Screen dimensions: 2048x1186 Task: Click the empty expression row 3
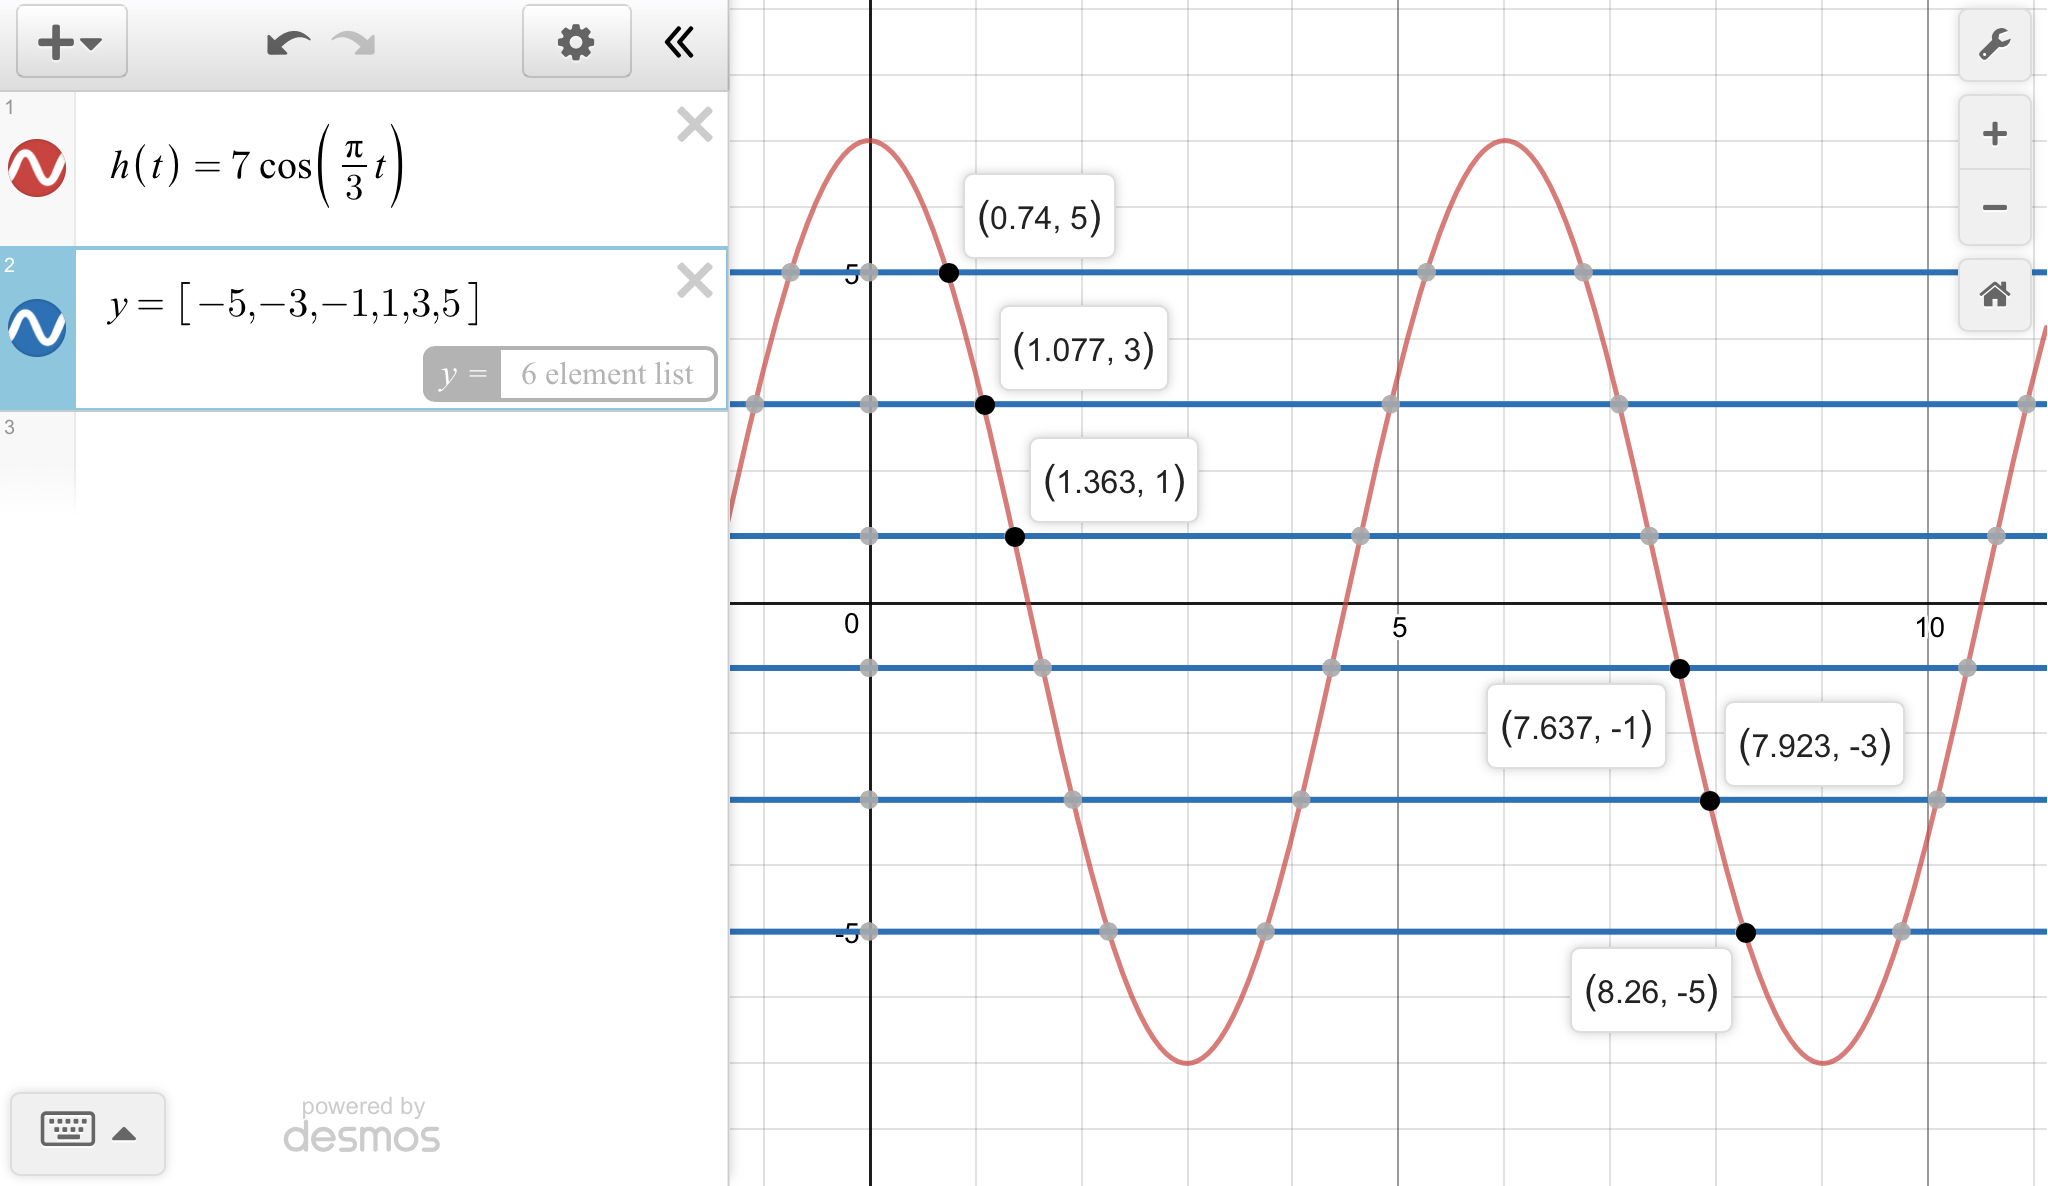[400, 460]
